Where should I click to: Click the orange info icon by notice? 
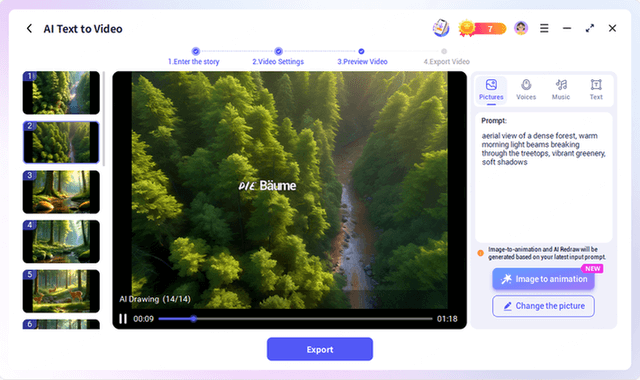480,253
